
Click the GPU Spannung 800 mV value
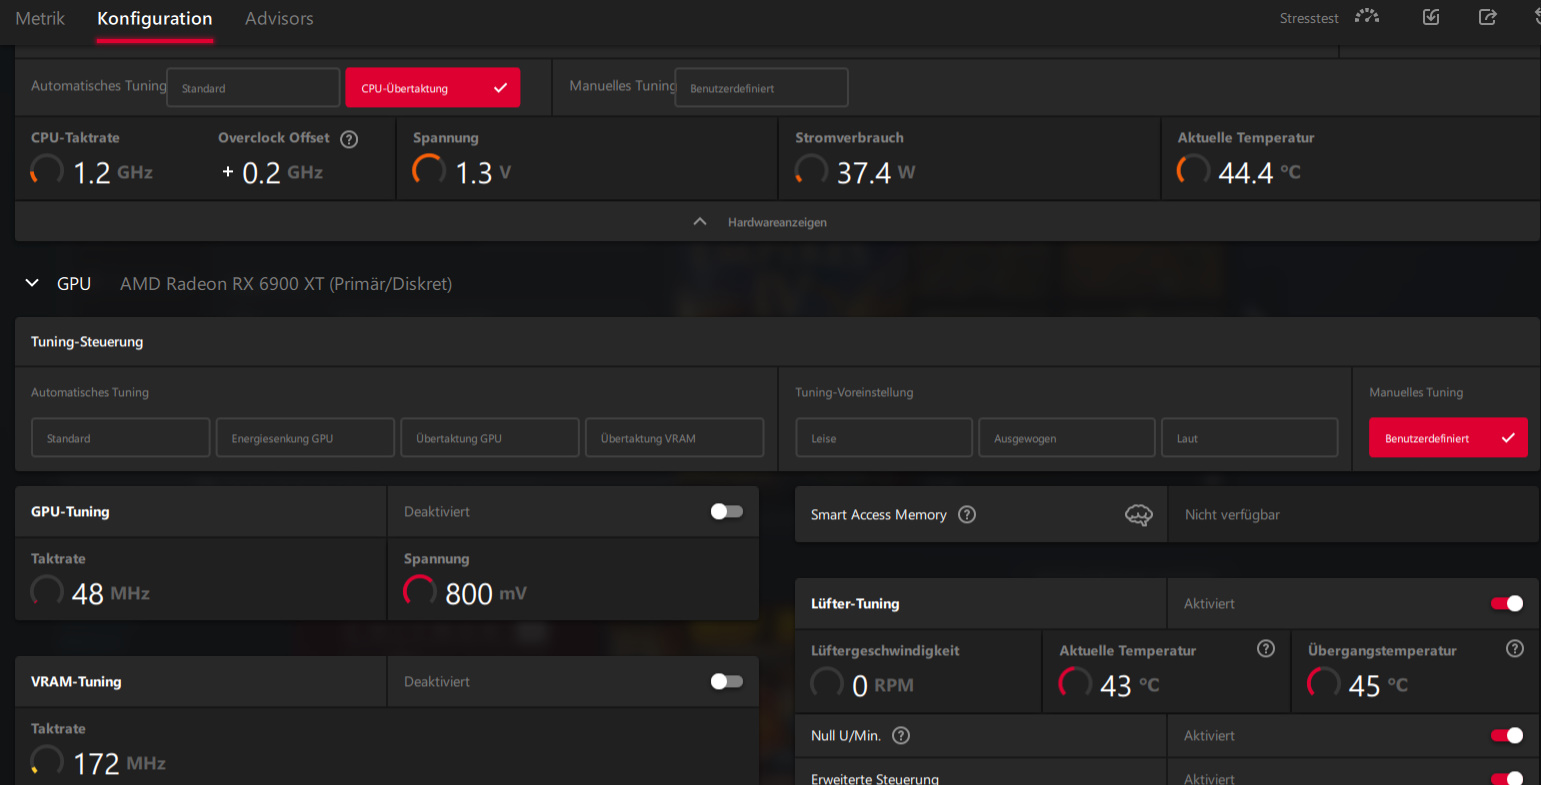click(x=486, y=594)
